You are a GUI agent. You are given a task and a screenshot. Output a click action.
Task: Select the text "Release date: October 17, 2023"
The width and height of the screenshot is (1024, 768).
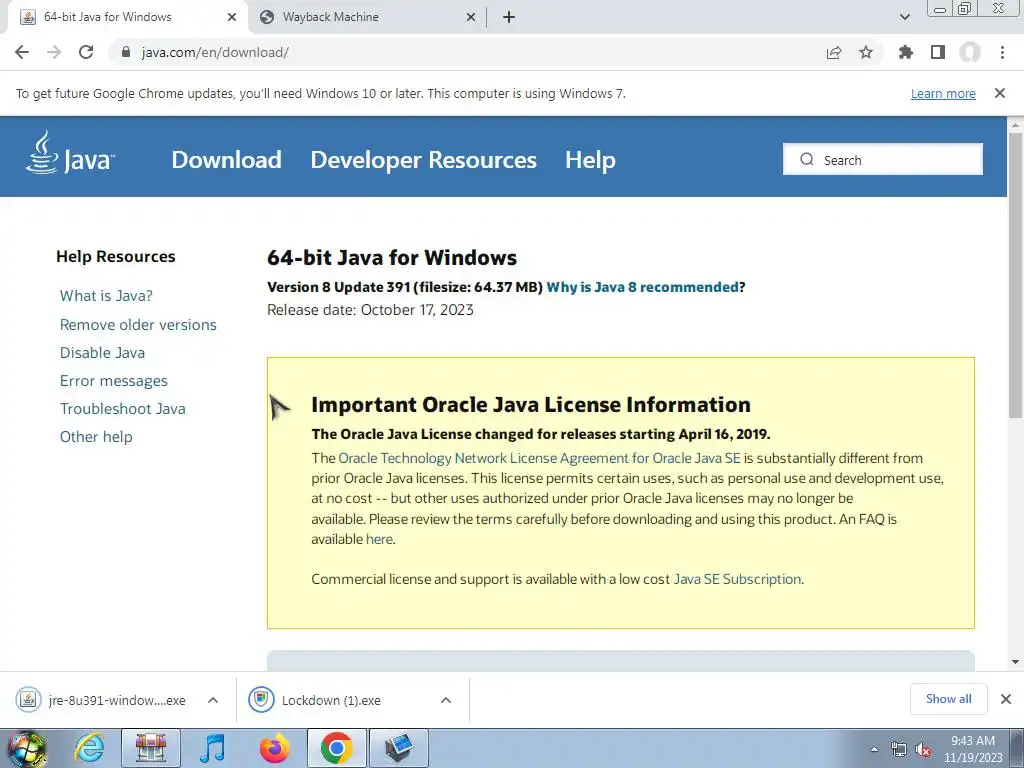[370, 310]
